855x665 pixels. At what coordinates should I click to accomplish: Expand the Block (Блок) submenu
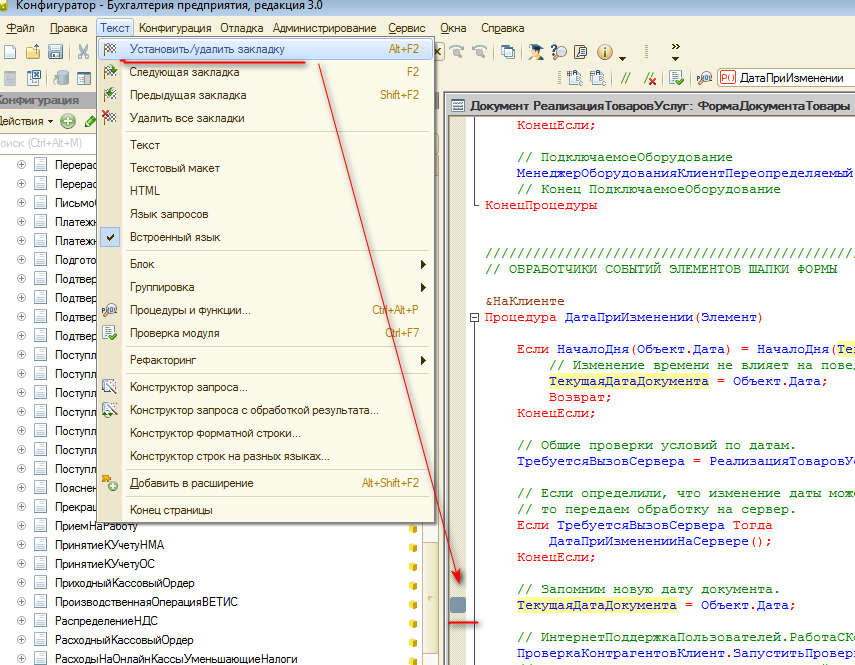(142, 264)
